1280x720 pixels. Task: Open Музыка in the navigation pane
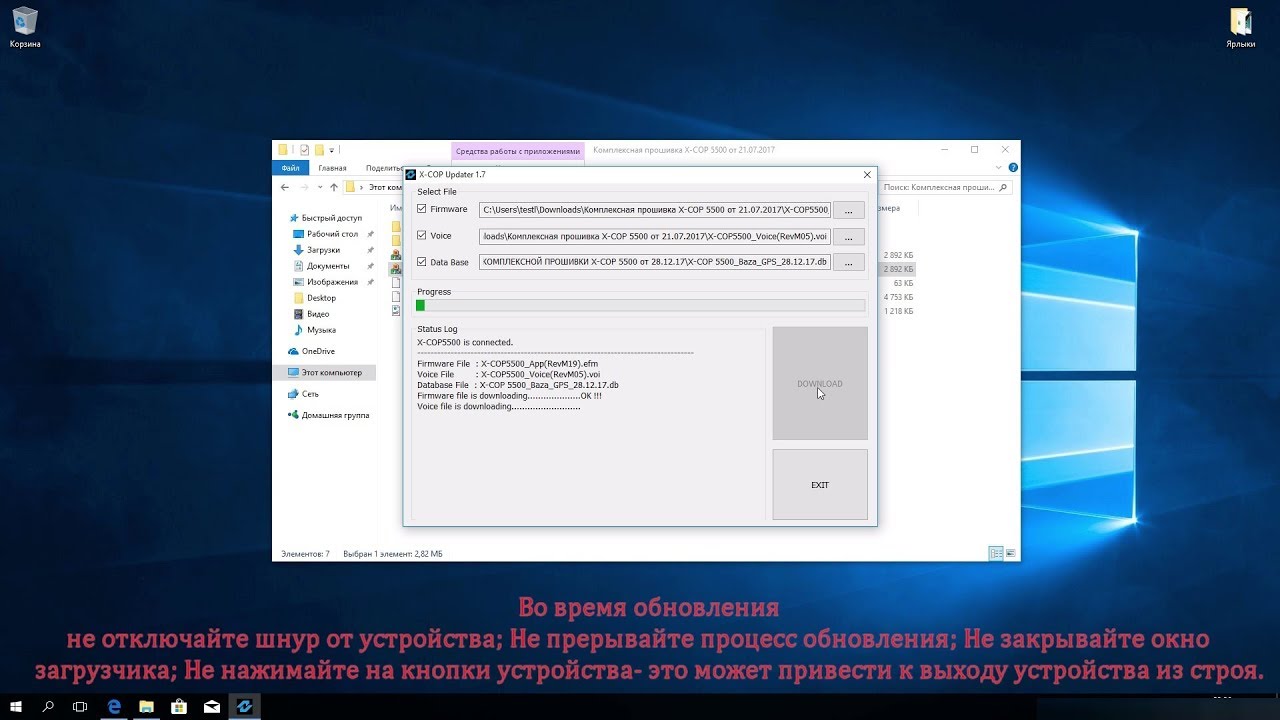[321, 330]
